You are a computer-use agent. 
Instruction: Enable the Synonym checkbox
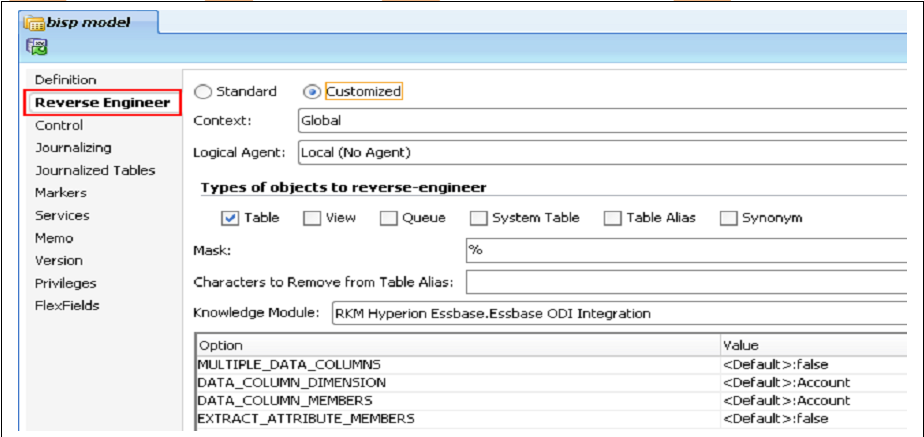click(728, 218)
